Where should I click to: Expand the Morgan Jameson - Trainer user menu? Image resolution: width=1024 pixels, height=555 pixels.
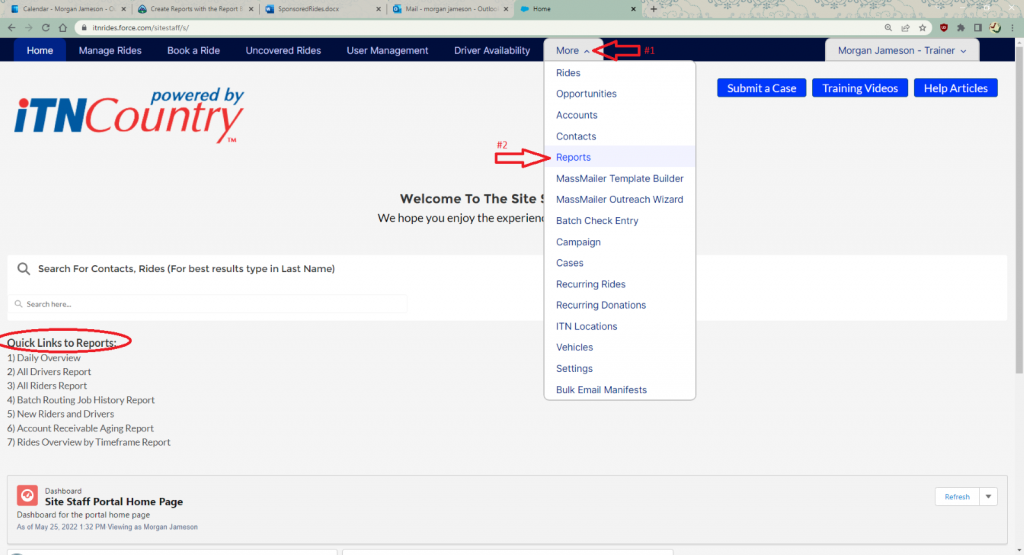(900, 50)
